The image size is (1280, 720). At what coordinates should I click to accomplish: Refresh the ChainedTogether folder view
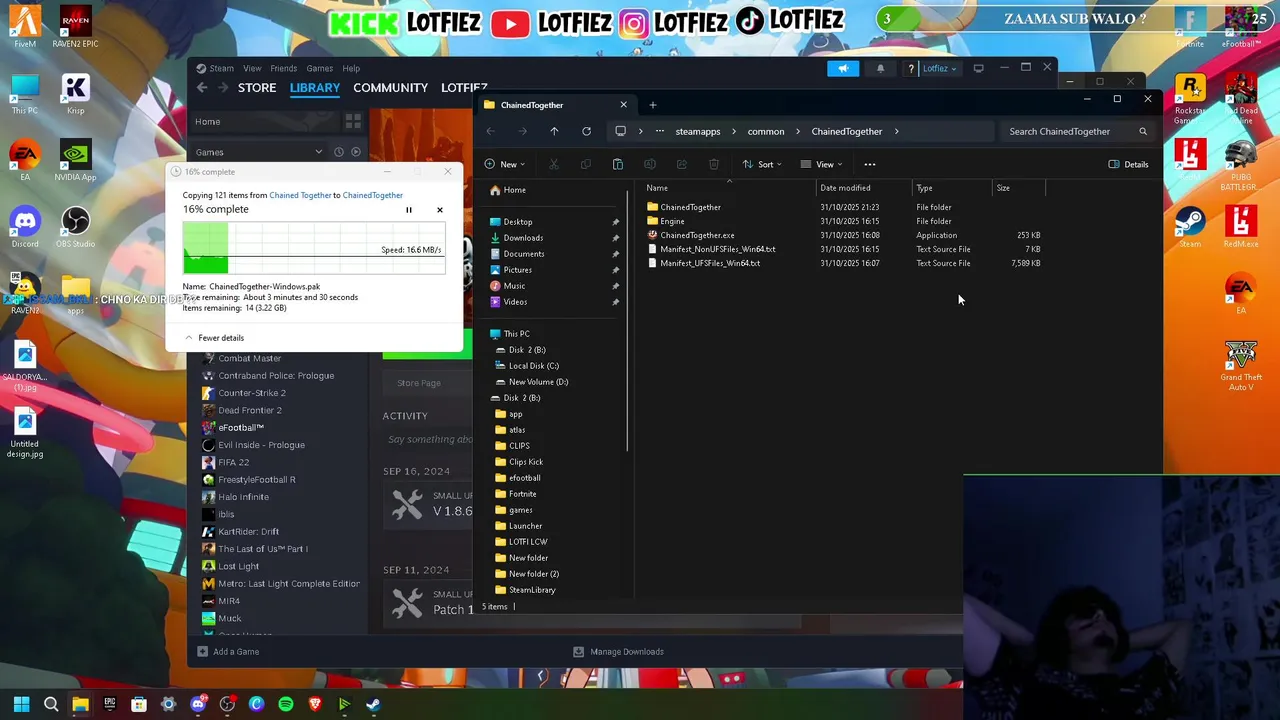point(586,131)
